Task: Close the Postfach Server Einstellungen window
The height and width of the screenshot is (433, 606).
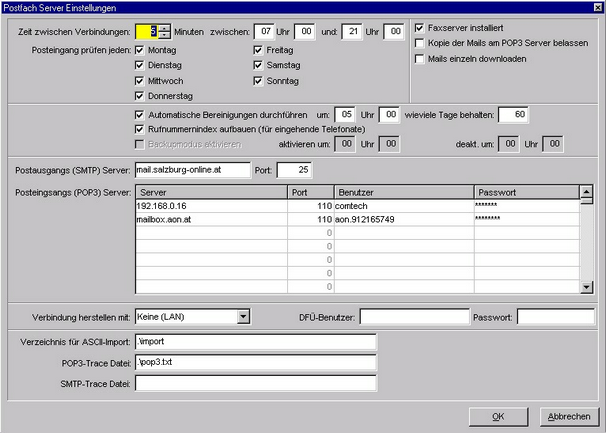Action: coord(598,7)
